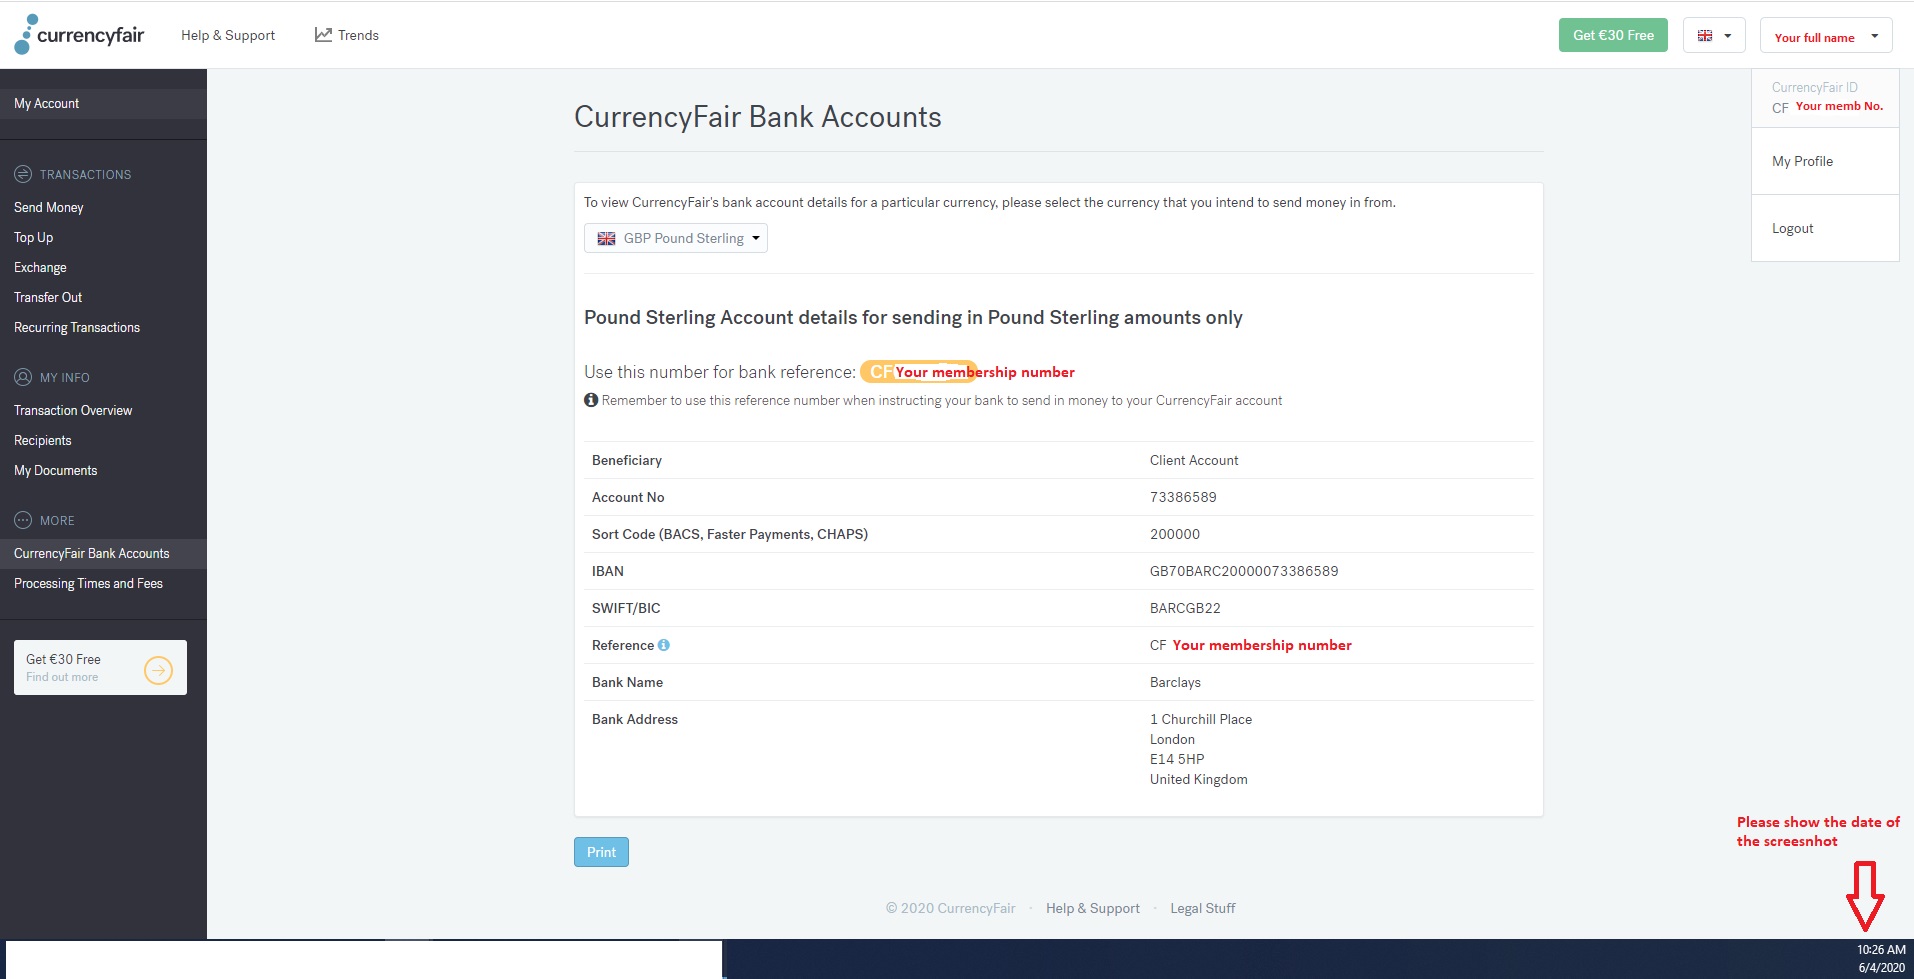Image resolution: width=1914 pixels, height=979 pixels.
Task: Click the bank address line 1 Churchill Place
Action: coord(1201,719)
